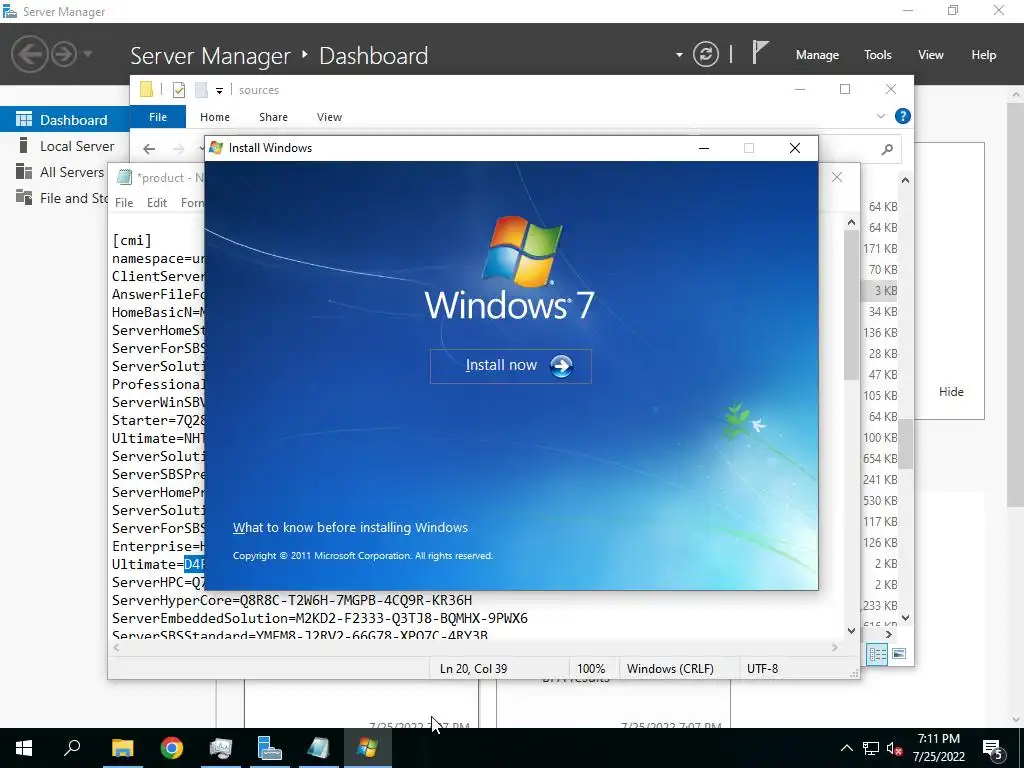Image resolution: width=1024 pixels, height=768 pixels.
Task: Open File Explorer from the taskbar
Action: click(122, 748)
